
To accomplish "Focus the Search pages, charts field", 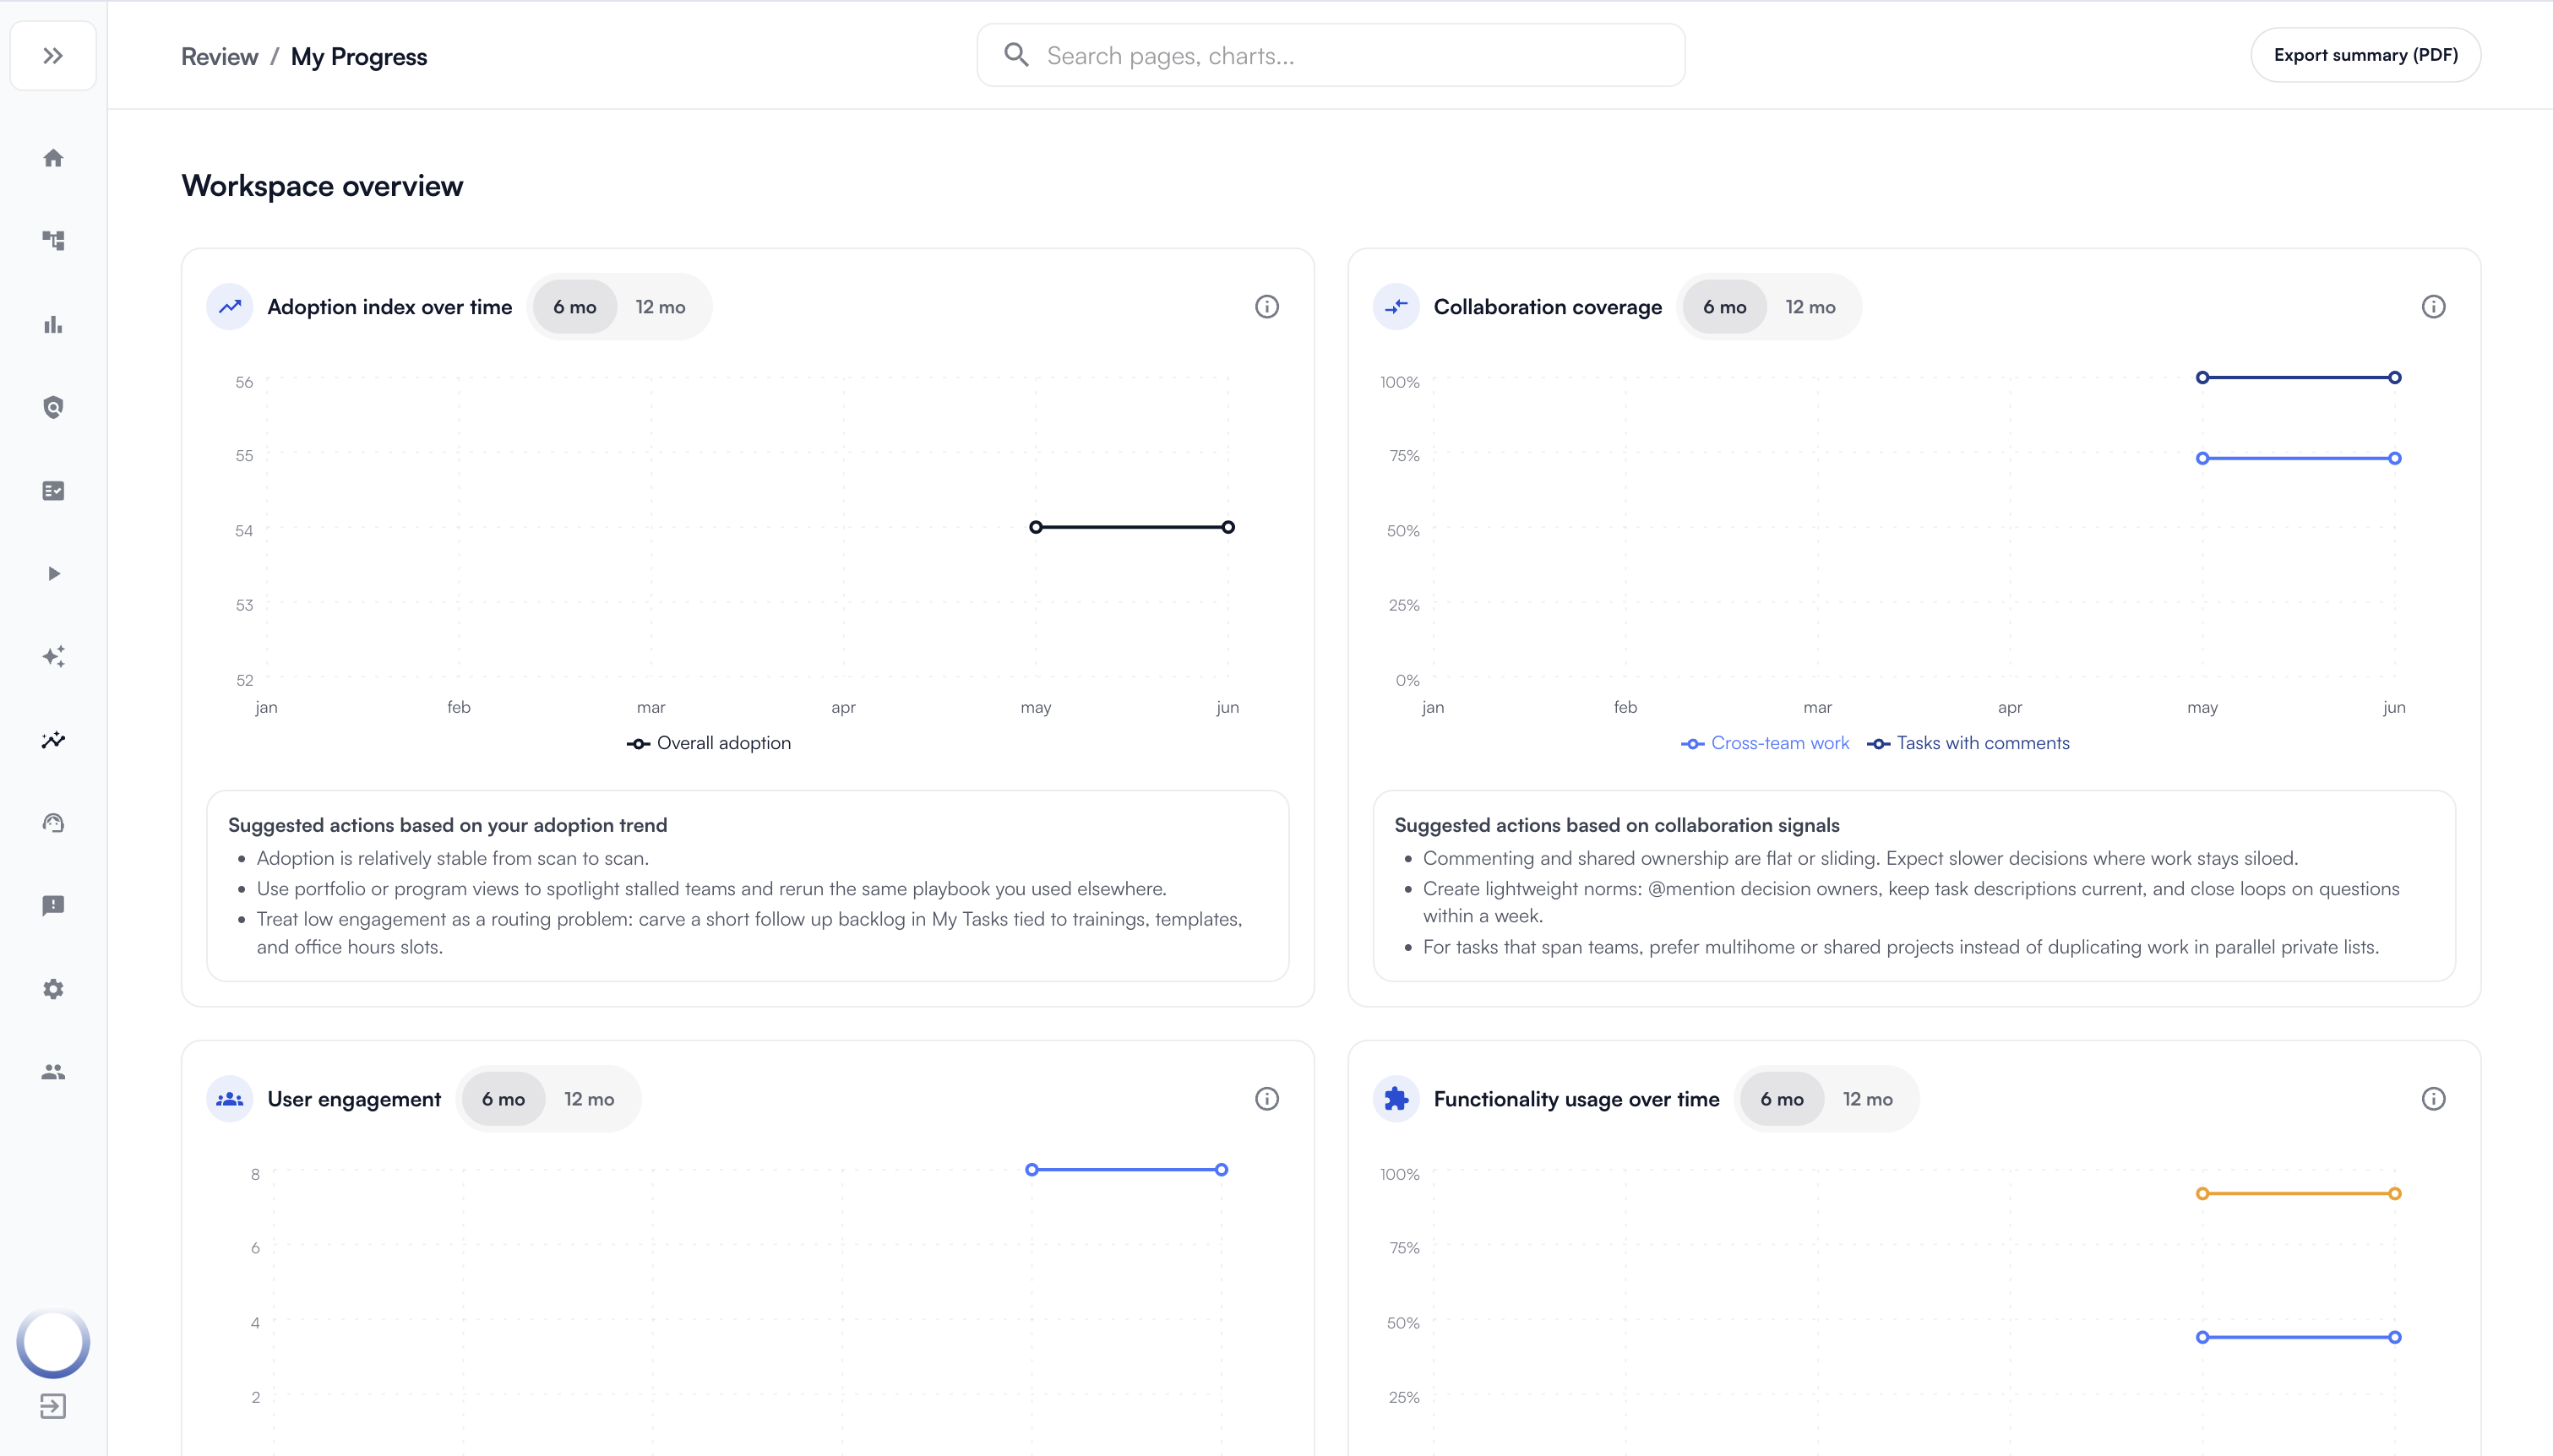I will pyautogui.click(x=1330, y=55).
